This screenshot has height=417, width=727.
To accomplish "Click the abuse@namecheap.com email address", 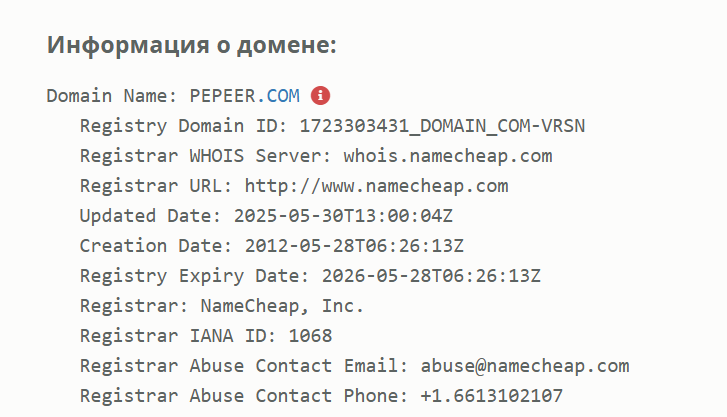I will coord(525,366).
